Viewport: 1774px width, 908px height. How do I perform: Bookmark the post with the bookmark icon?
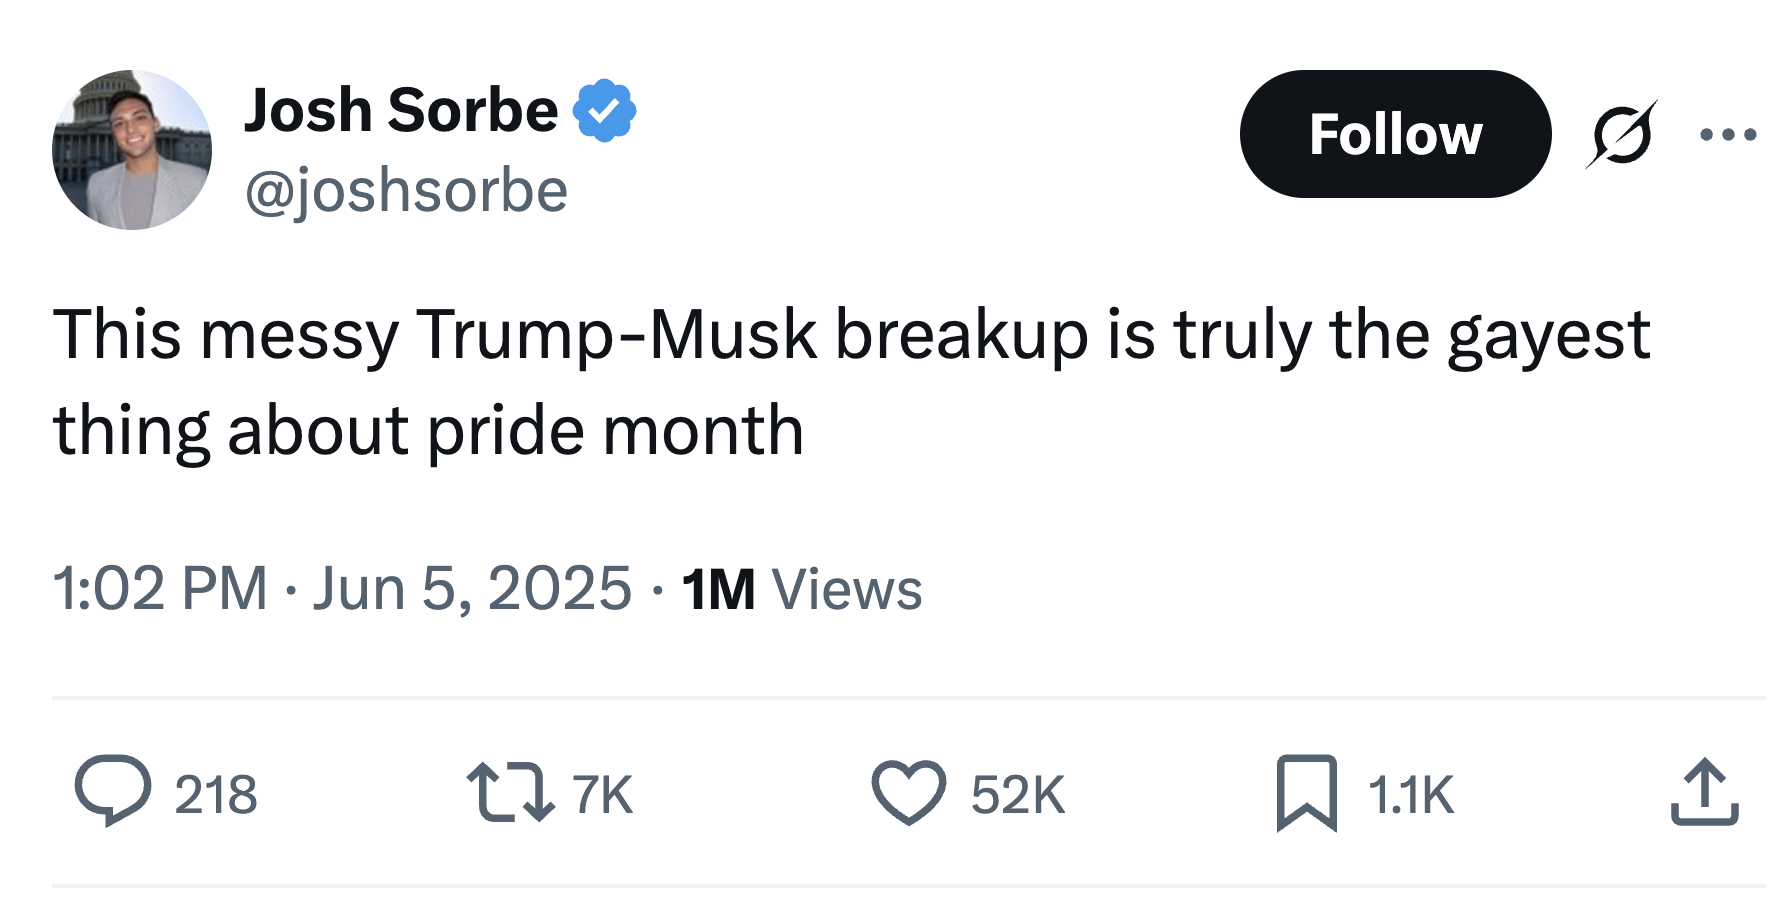pos(1306,793)
